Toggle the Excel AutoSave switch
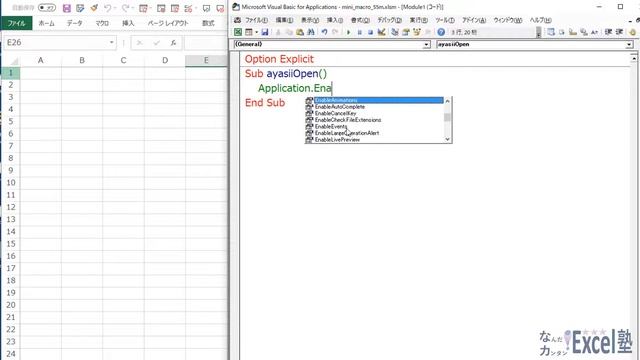This screenshot has height=360, width=640. [47, 8]
